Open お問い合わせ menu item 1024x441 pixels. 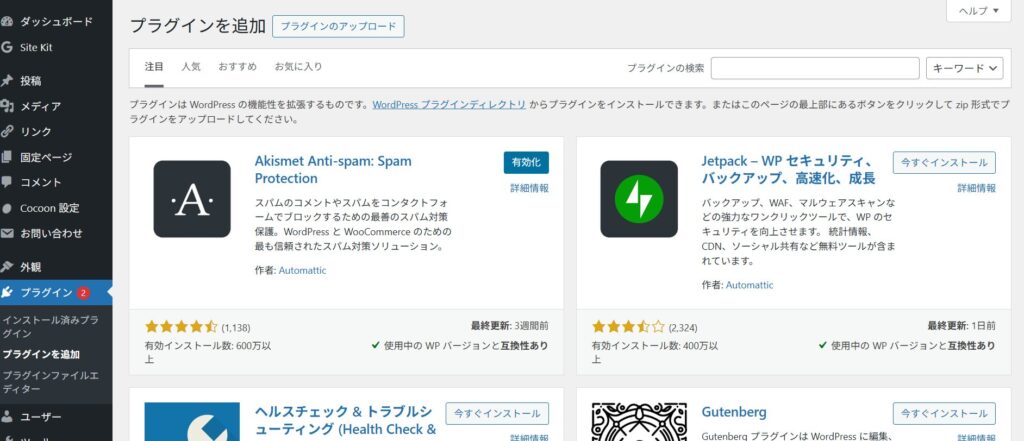(56, 233)
